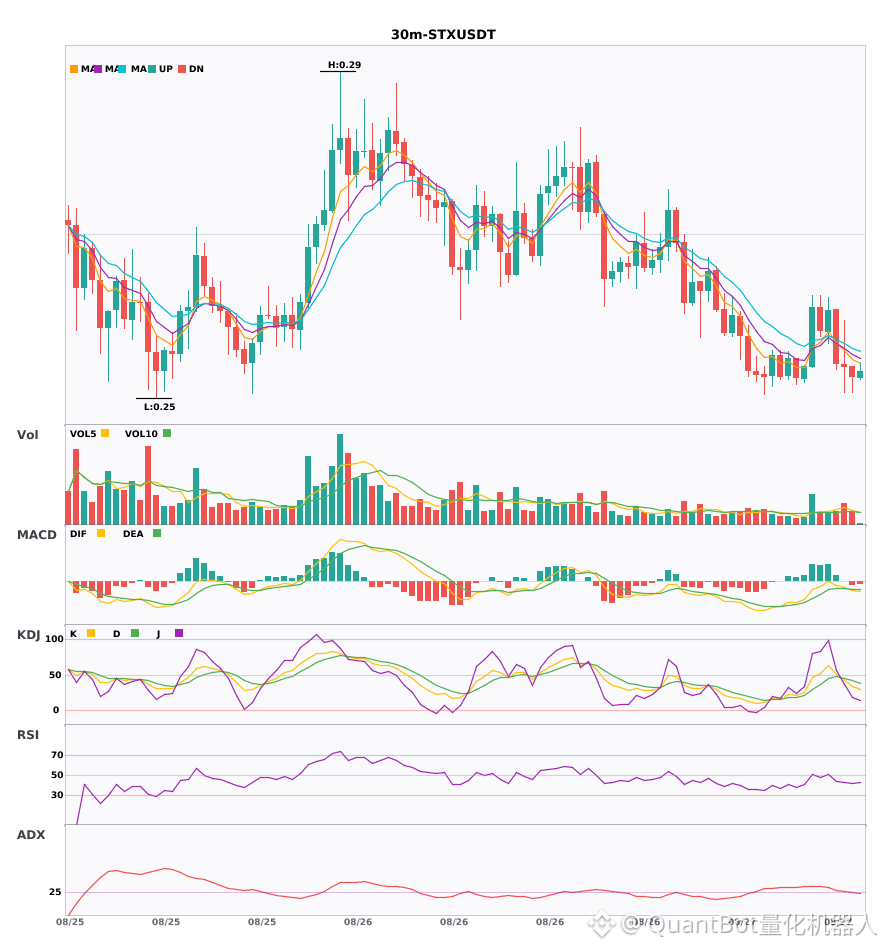Click the VOL5 legend text
This screenshot has width=885, height=950.
coord(83,434)
